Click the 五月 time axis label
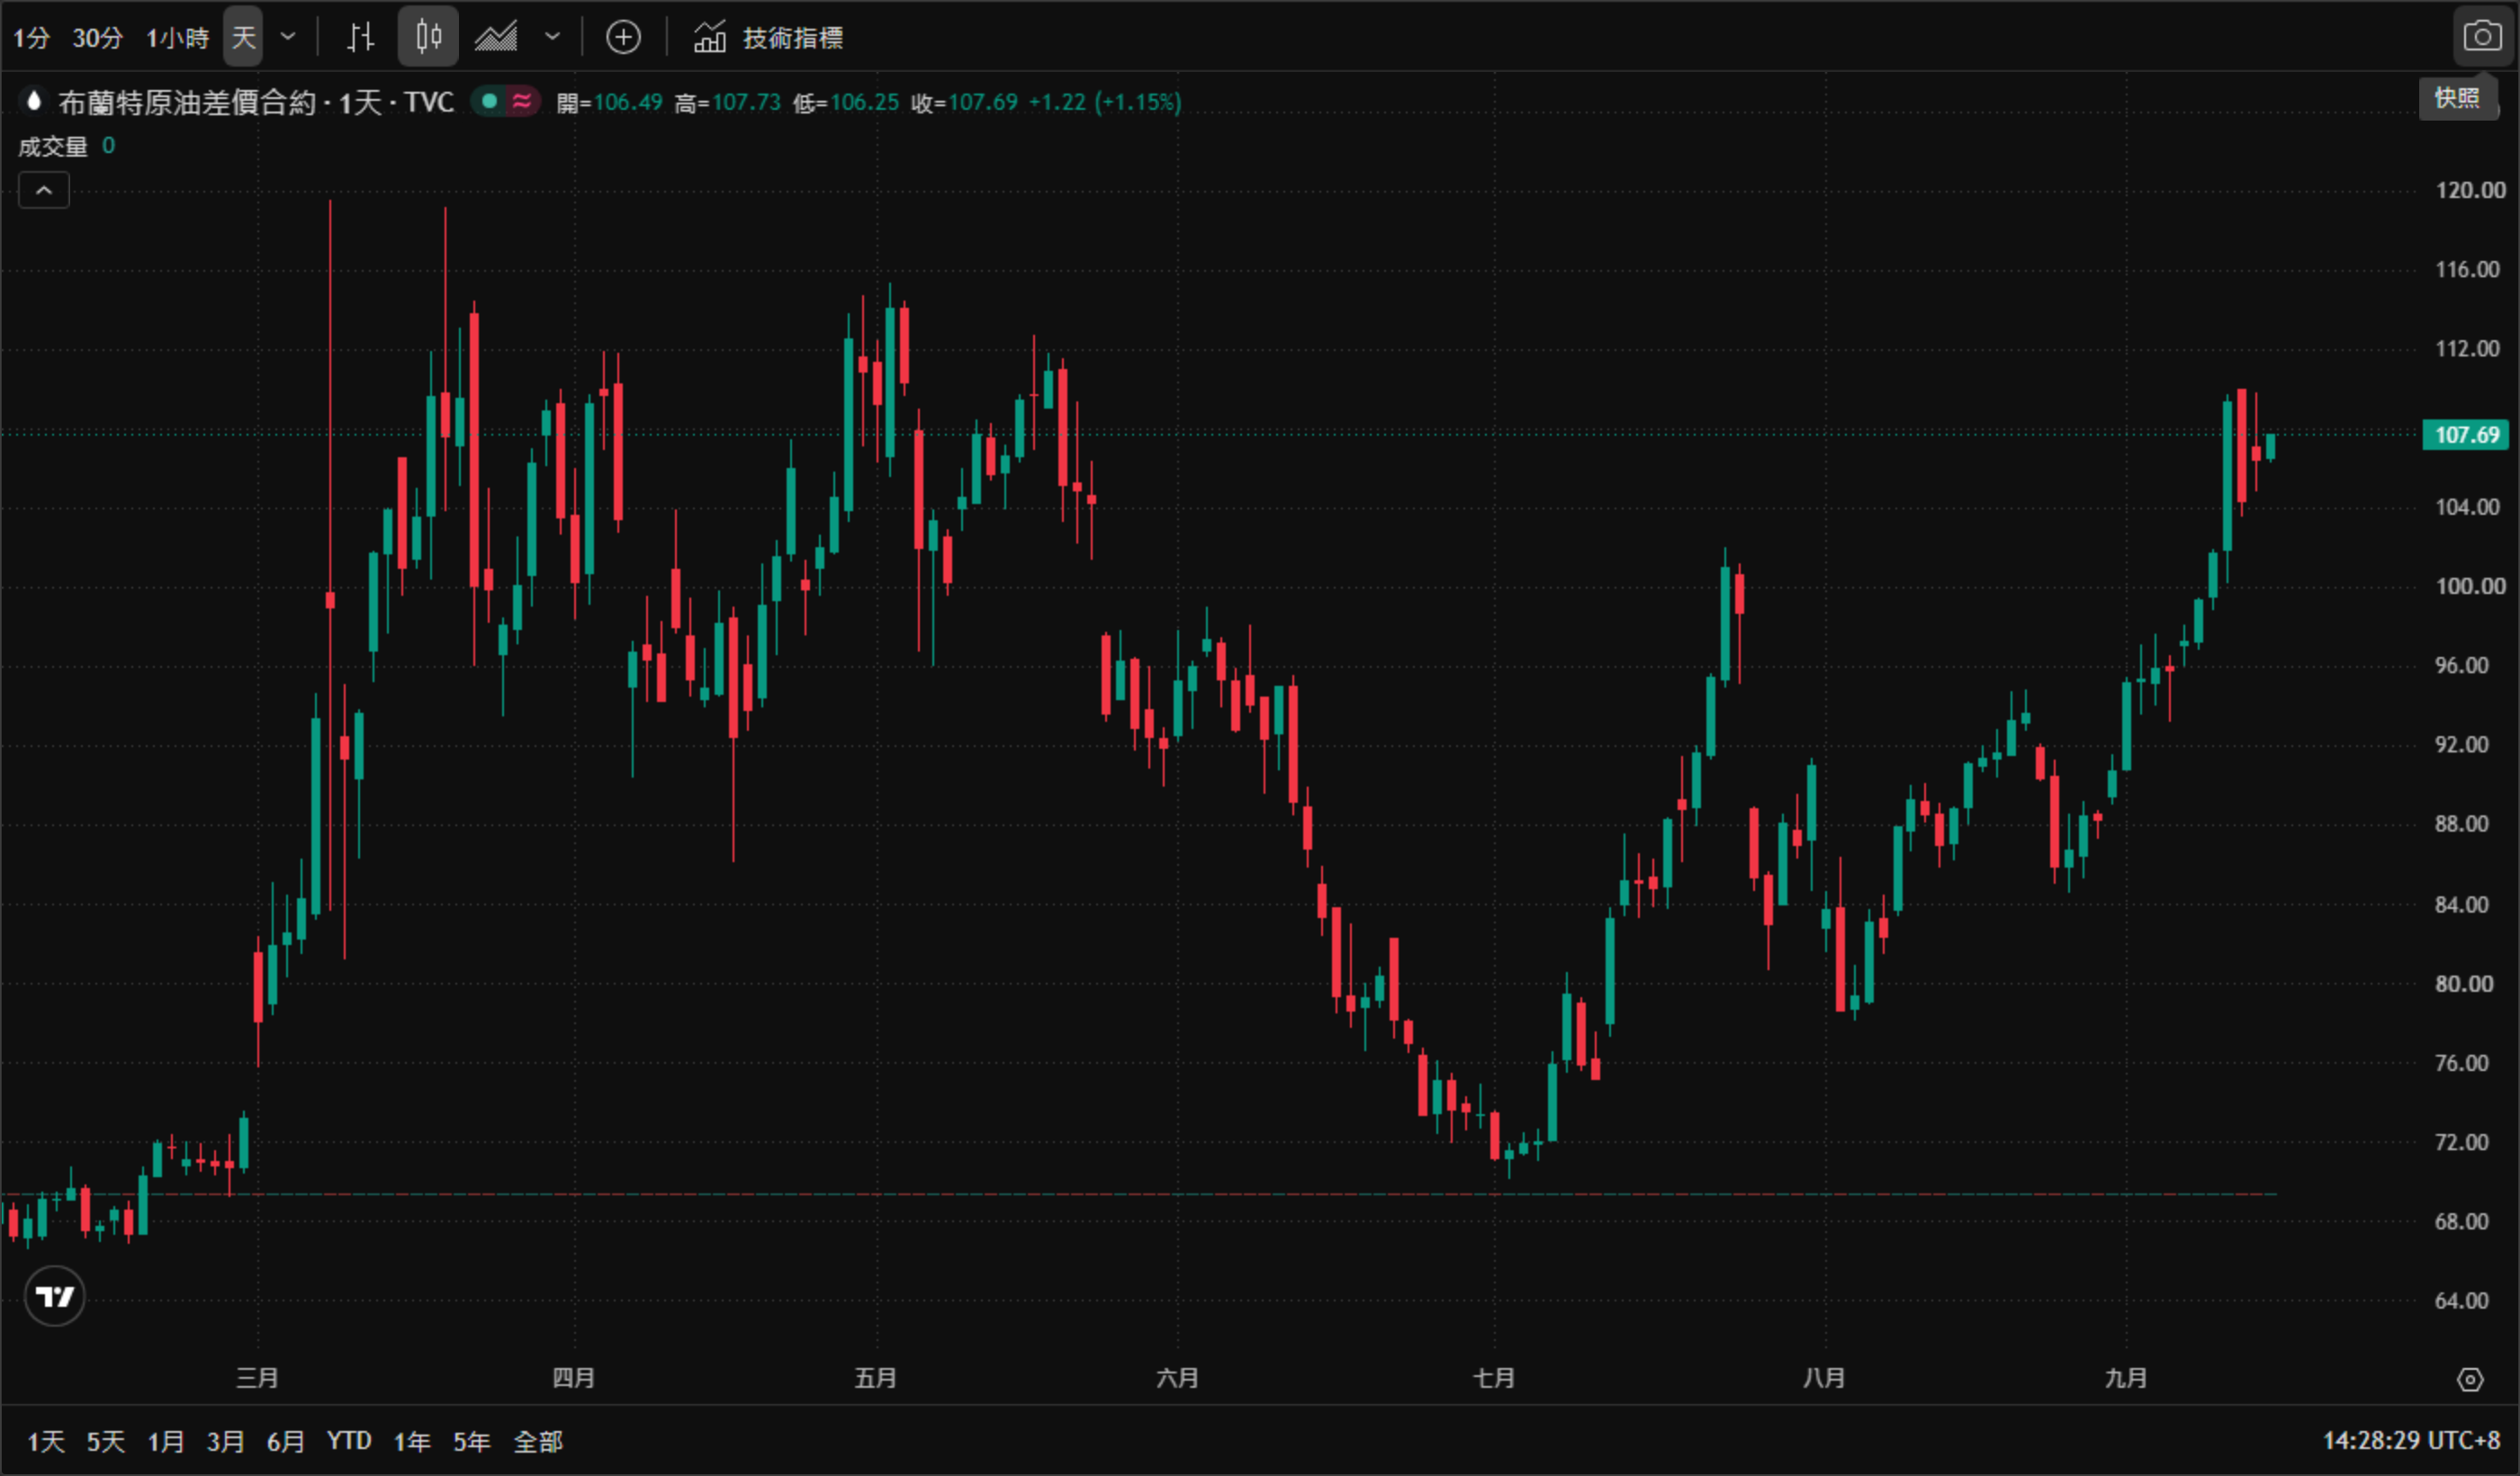 (875, 1378)
